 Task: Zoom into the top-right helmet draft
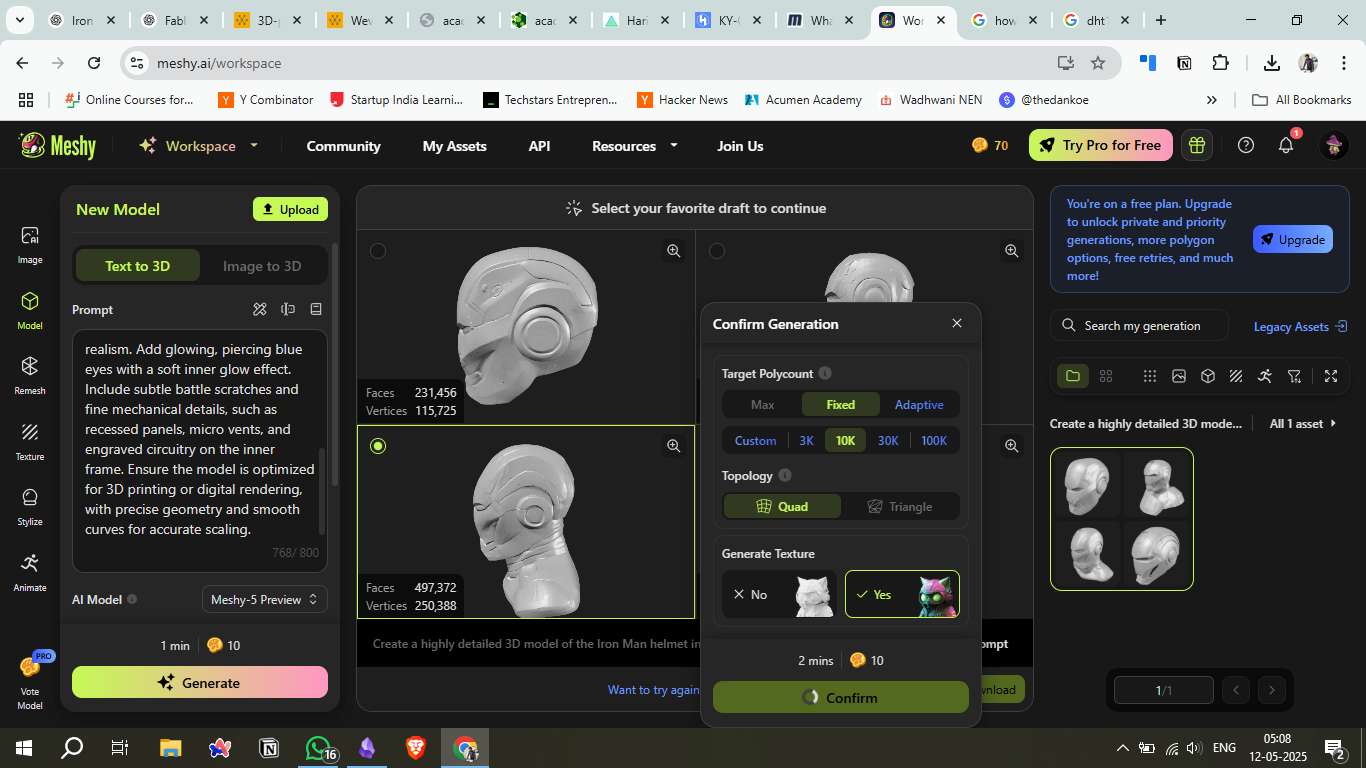tap(1012, 251)
